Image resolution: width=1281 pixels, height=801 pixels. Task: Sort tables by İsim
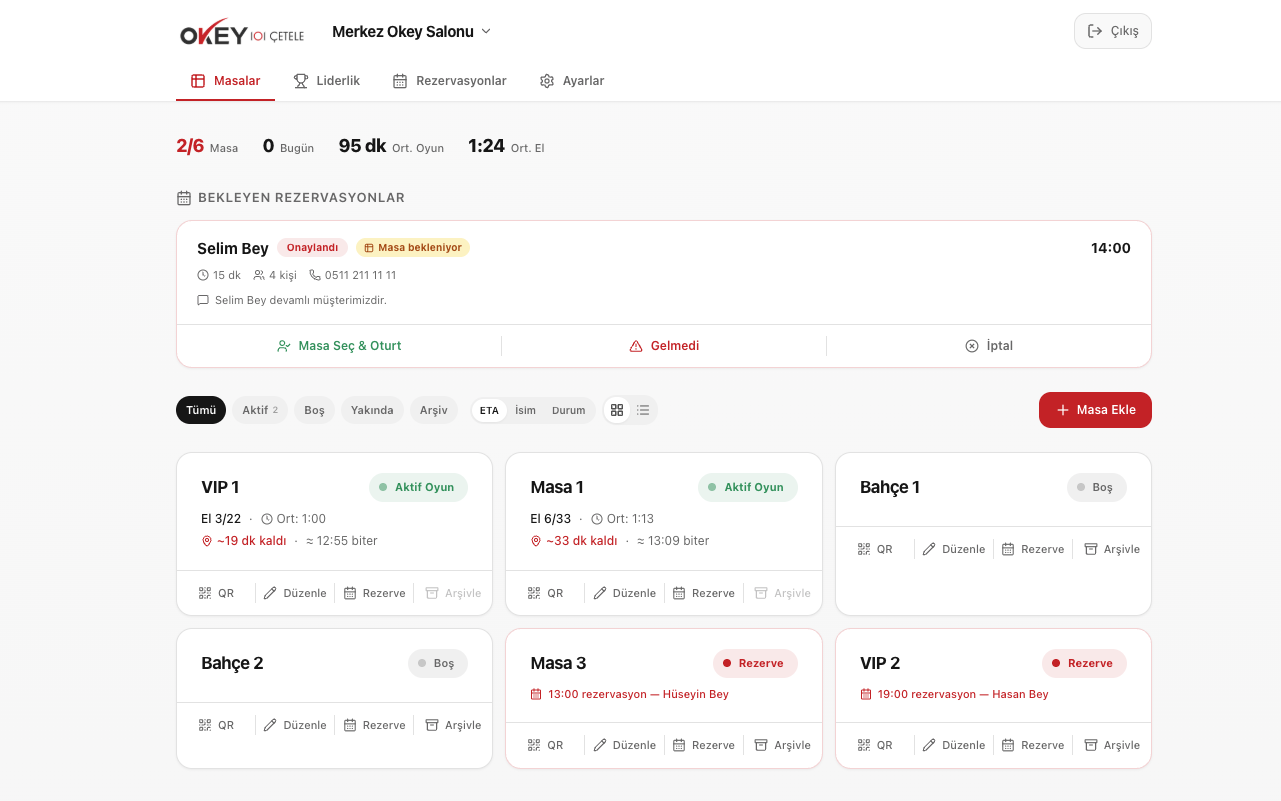pyautogui.click(x=525, y=410)
